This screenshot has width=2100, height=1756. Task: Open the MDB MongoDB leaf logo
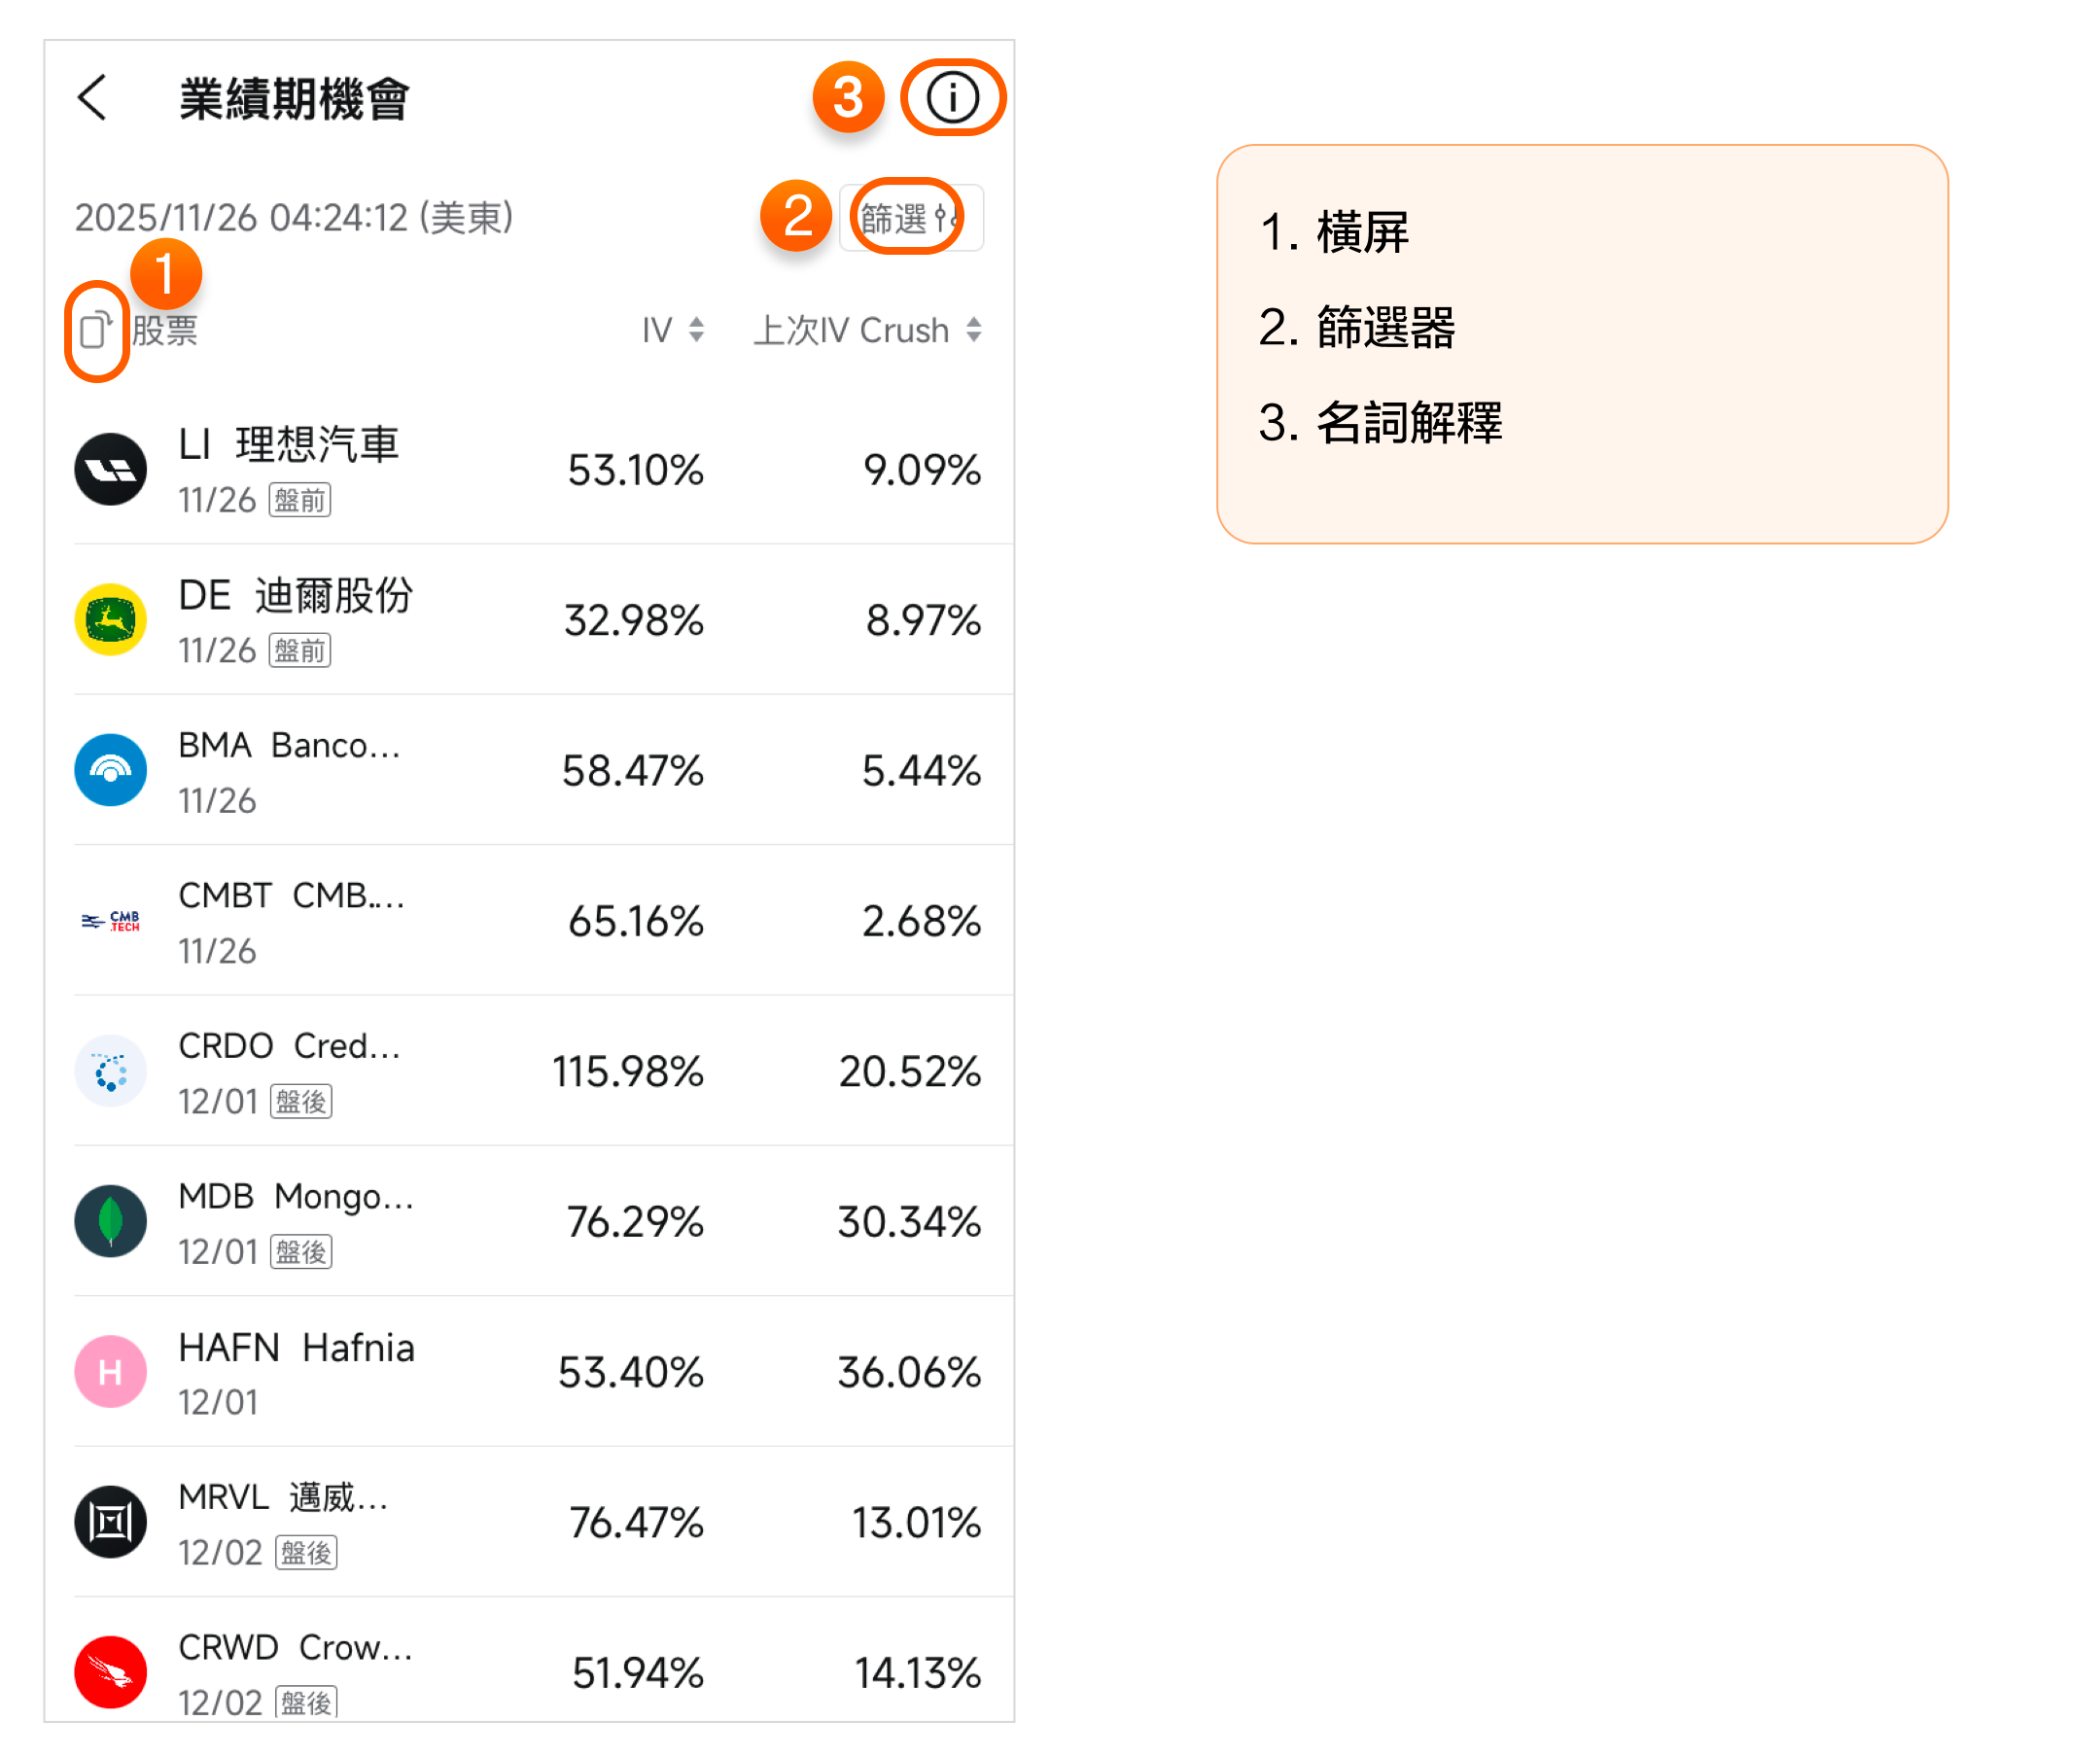click(111, 1221)
